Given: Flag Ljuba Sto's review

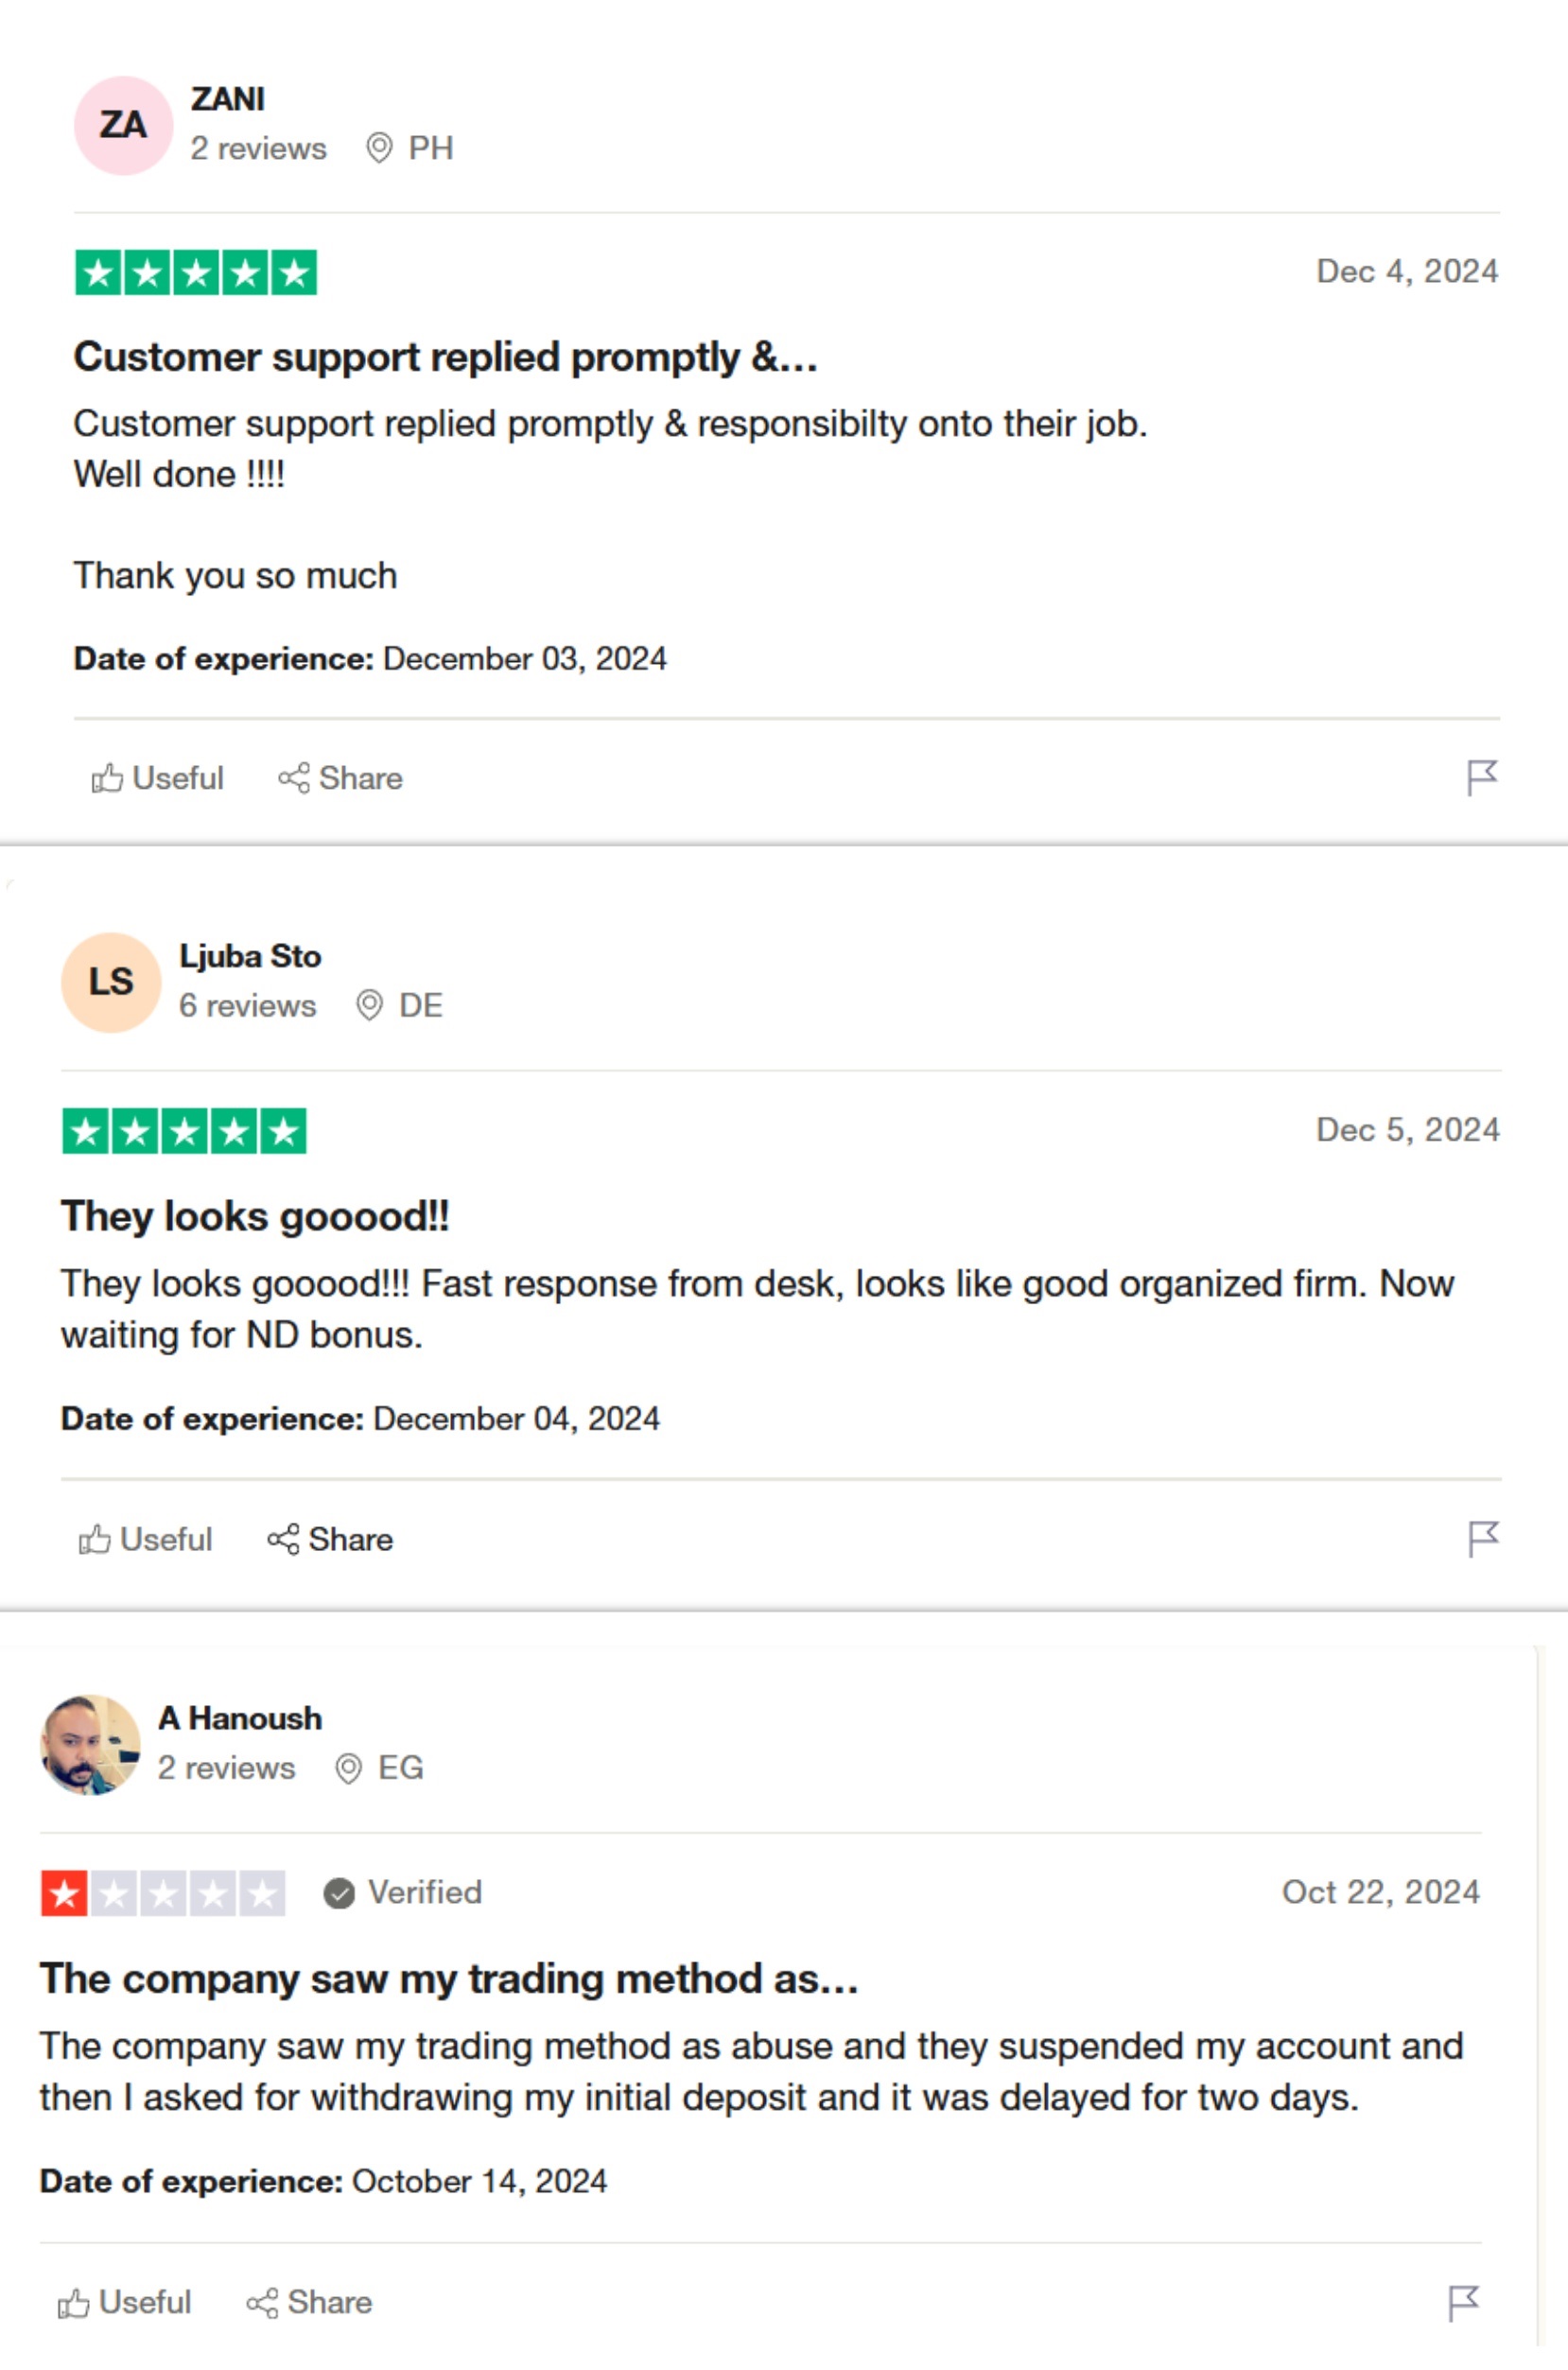Looking at the screenshot, I should (x=1482, y=1539).
